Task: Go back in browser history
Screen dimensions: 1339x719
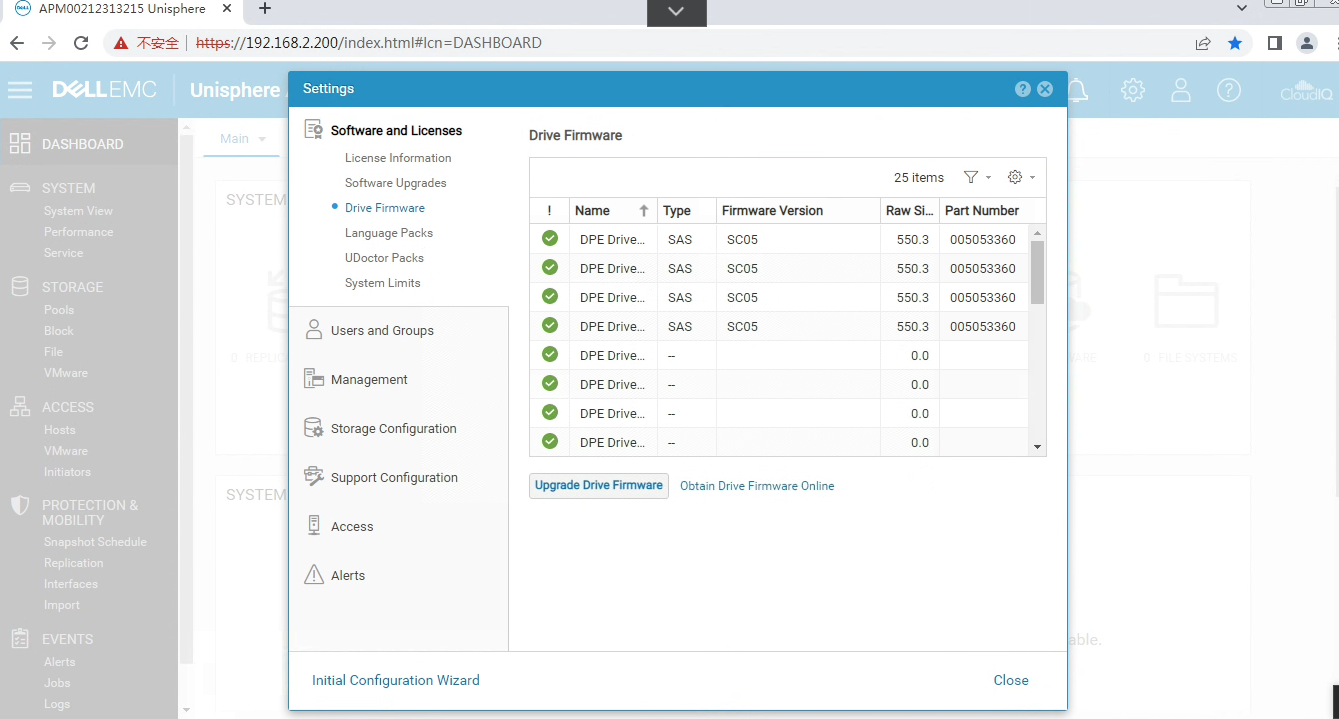Action: pos(17,43)
